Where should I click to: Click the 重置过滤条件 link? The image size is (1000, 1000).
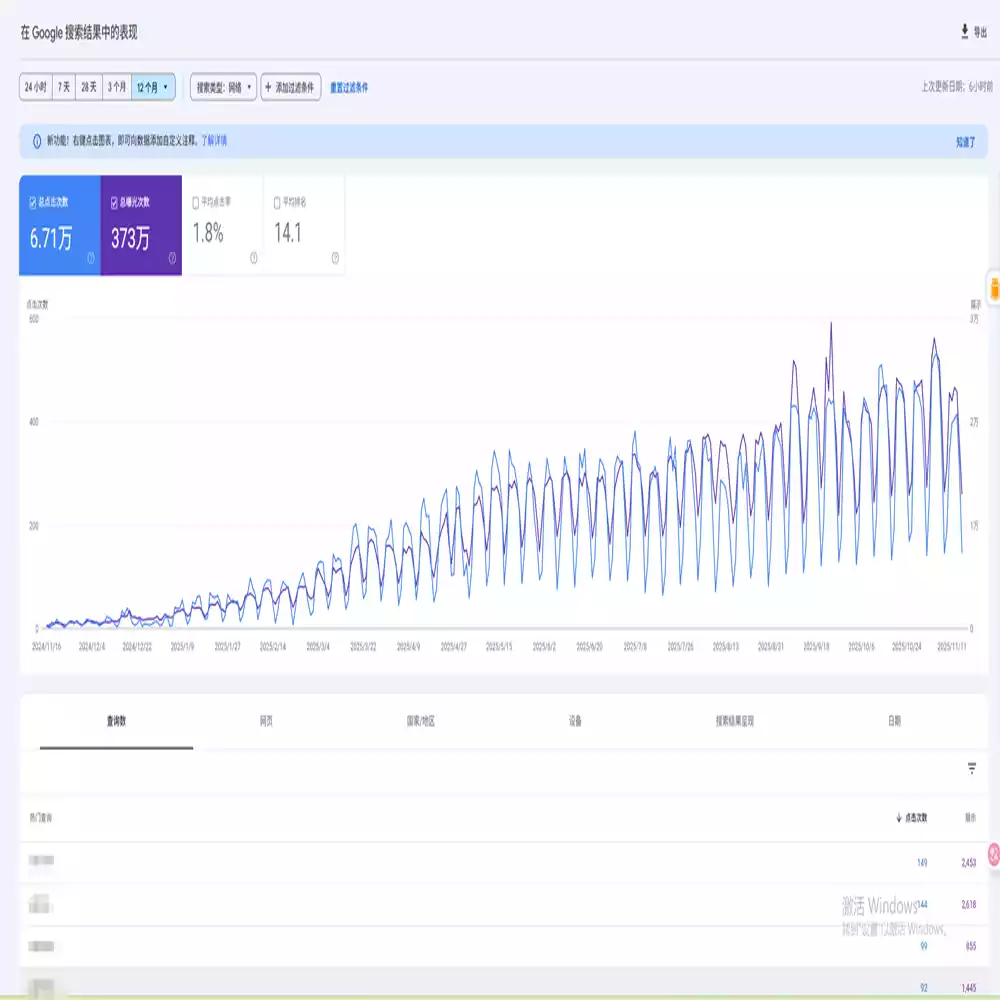tap(349, 88)
